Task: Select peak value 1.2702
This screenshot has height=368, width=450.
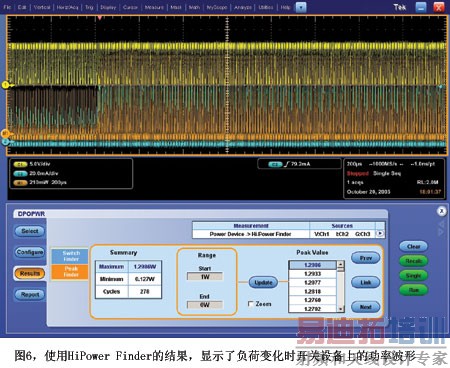Action: pyautogui.click(x=313, y=309)
